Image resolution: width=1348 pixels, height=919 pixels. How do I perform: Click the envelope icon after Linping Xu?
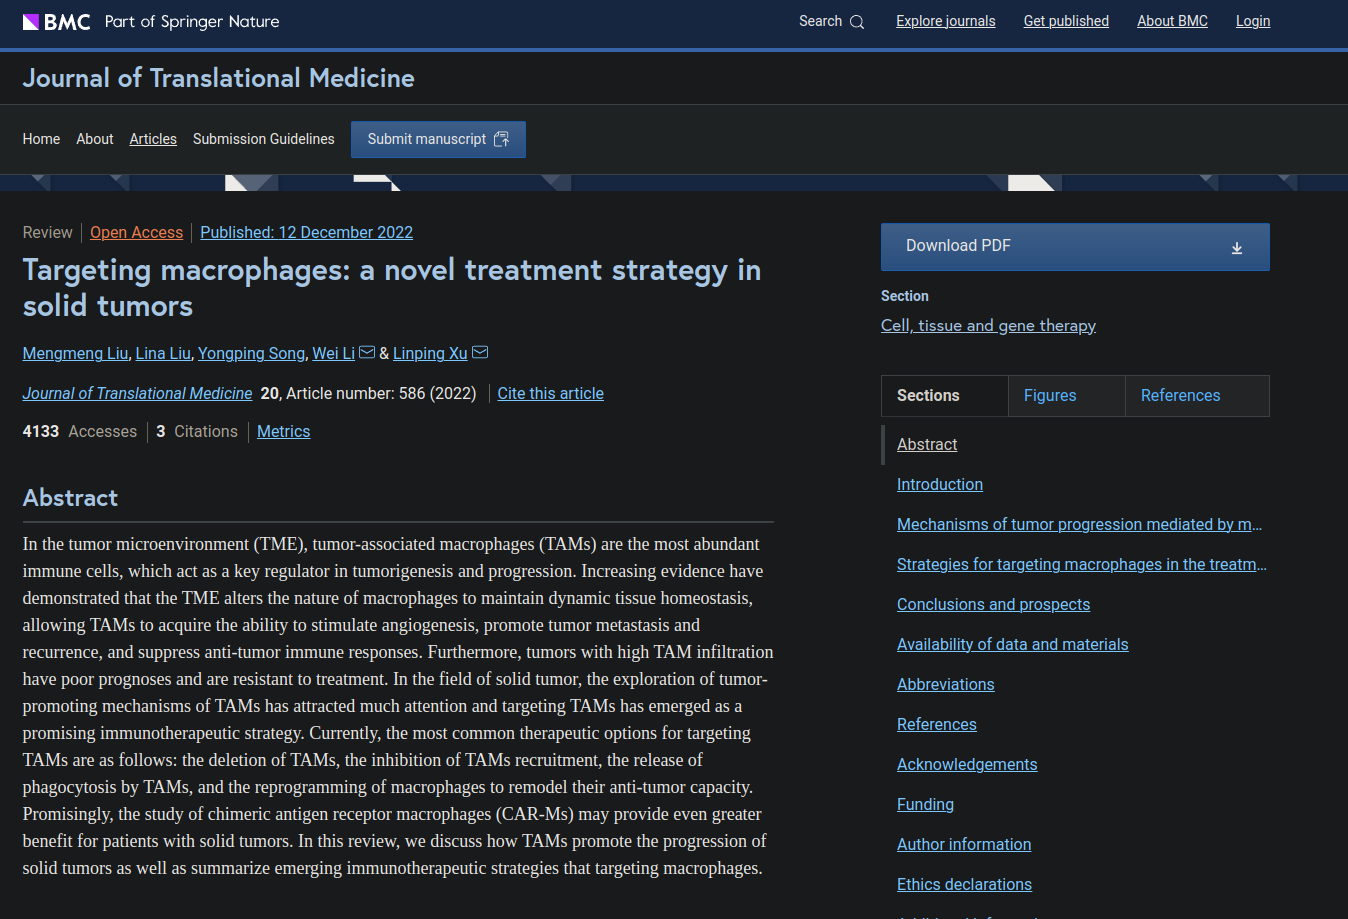click(480, 352)
